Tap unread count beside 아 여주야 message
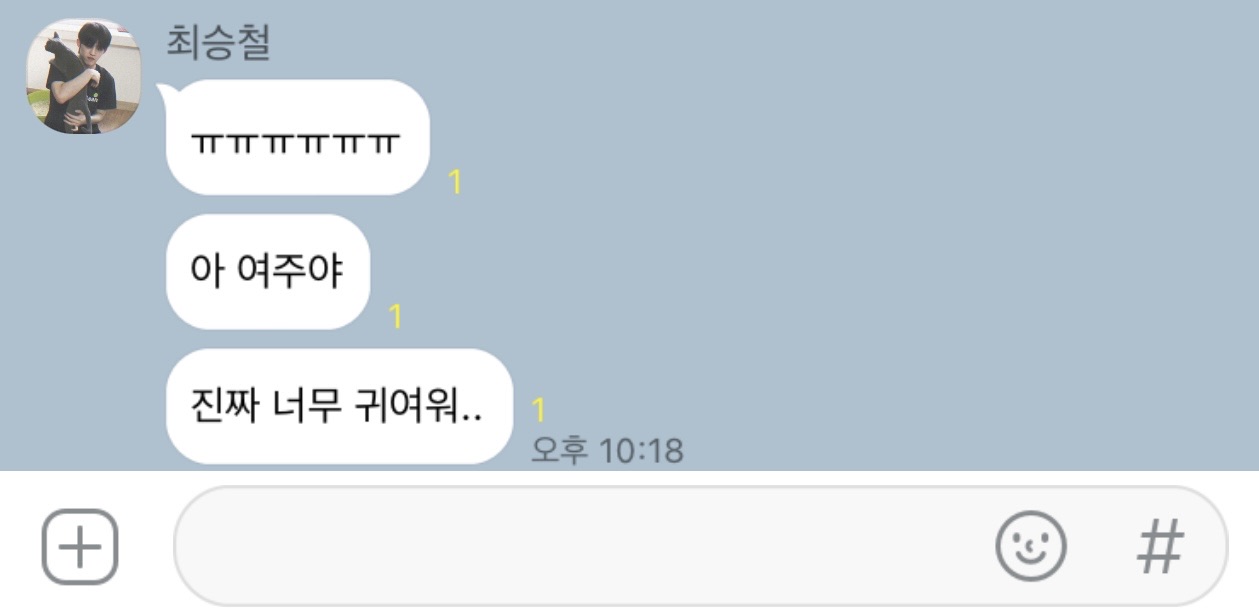Screen dimensions: 1259x609 (x=395, y=316)
